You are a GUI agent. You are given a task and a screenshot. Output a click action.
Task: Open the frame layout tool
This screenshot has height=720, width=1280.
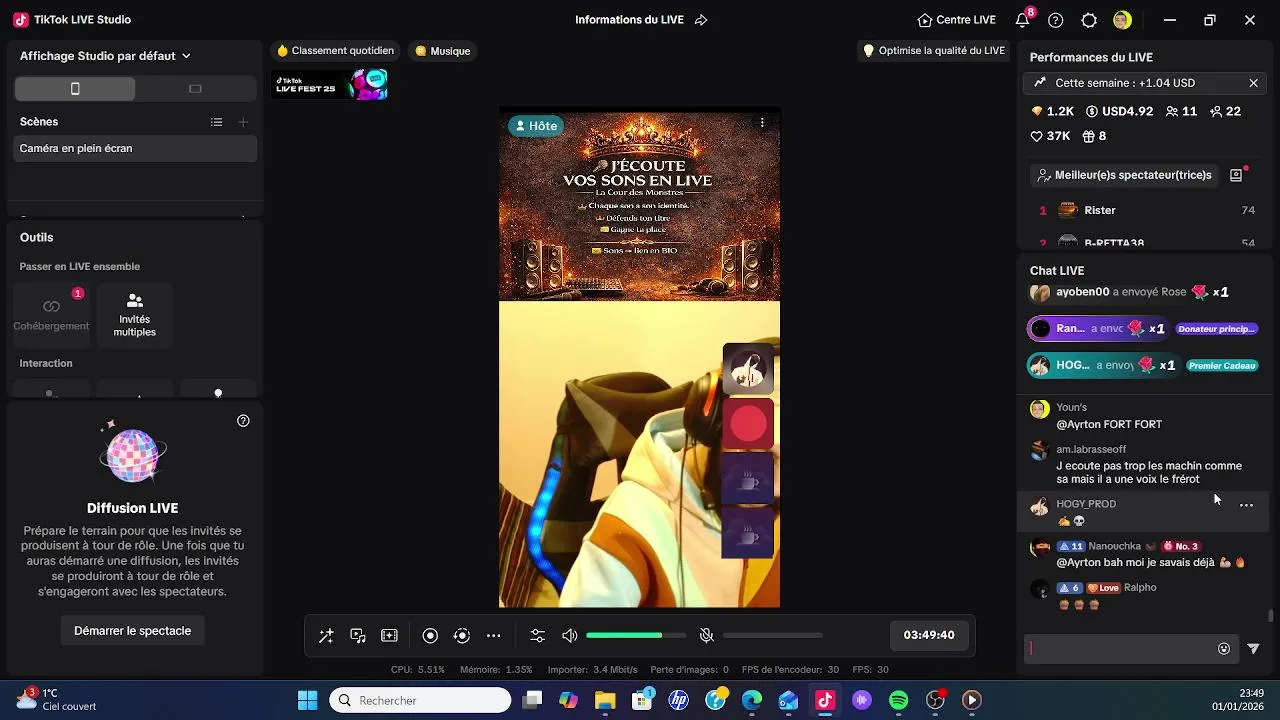390,636
